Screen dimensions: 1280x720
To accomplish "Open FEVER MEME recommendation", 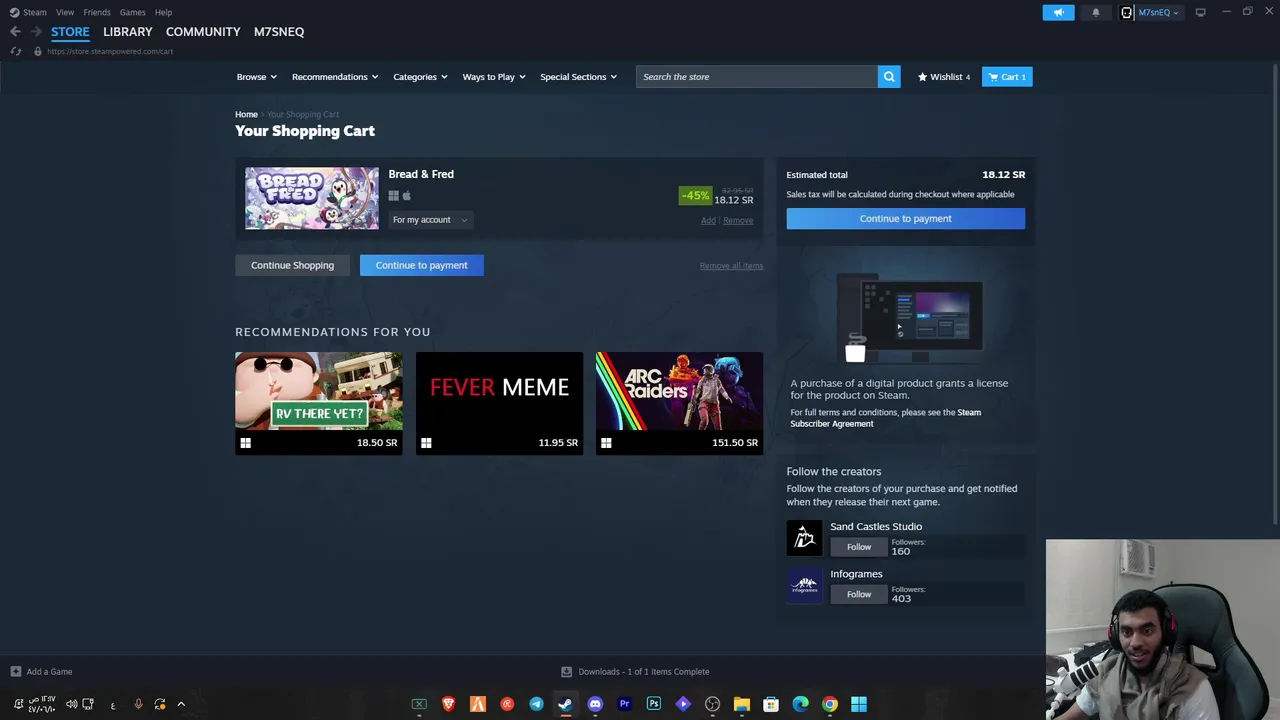I will pos(499,403).
